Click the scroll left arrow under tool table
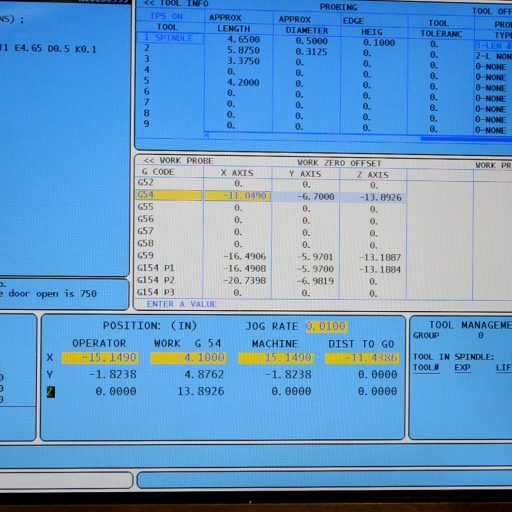512x512 pixels. (x=207, y=135)
